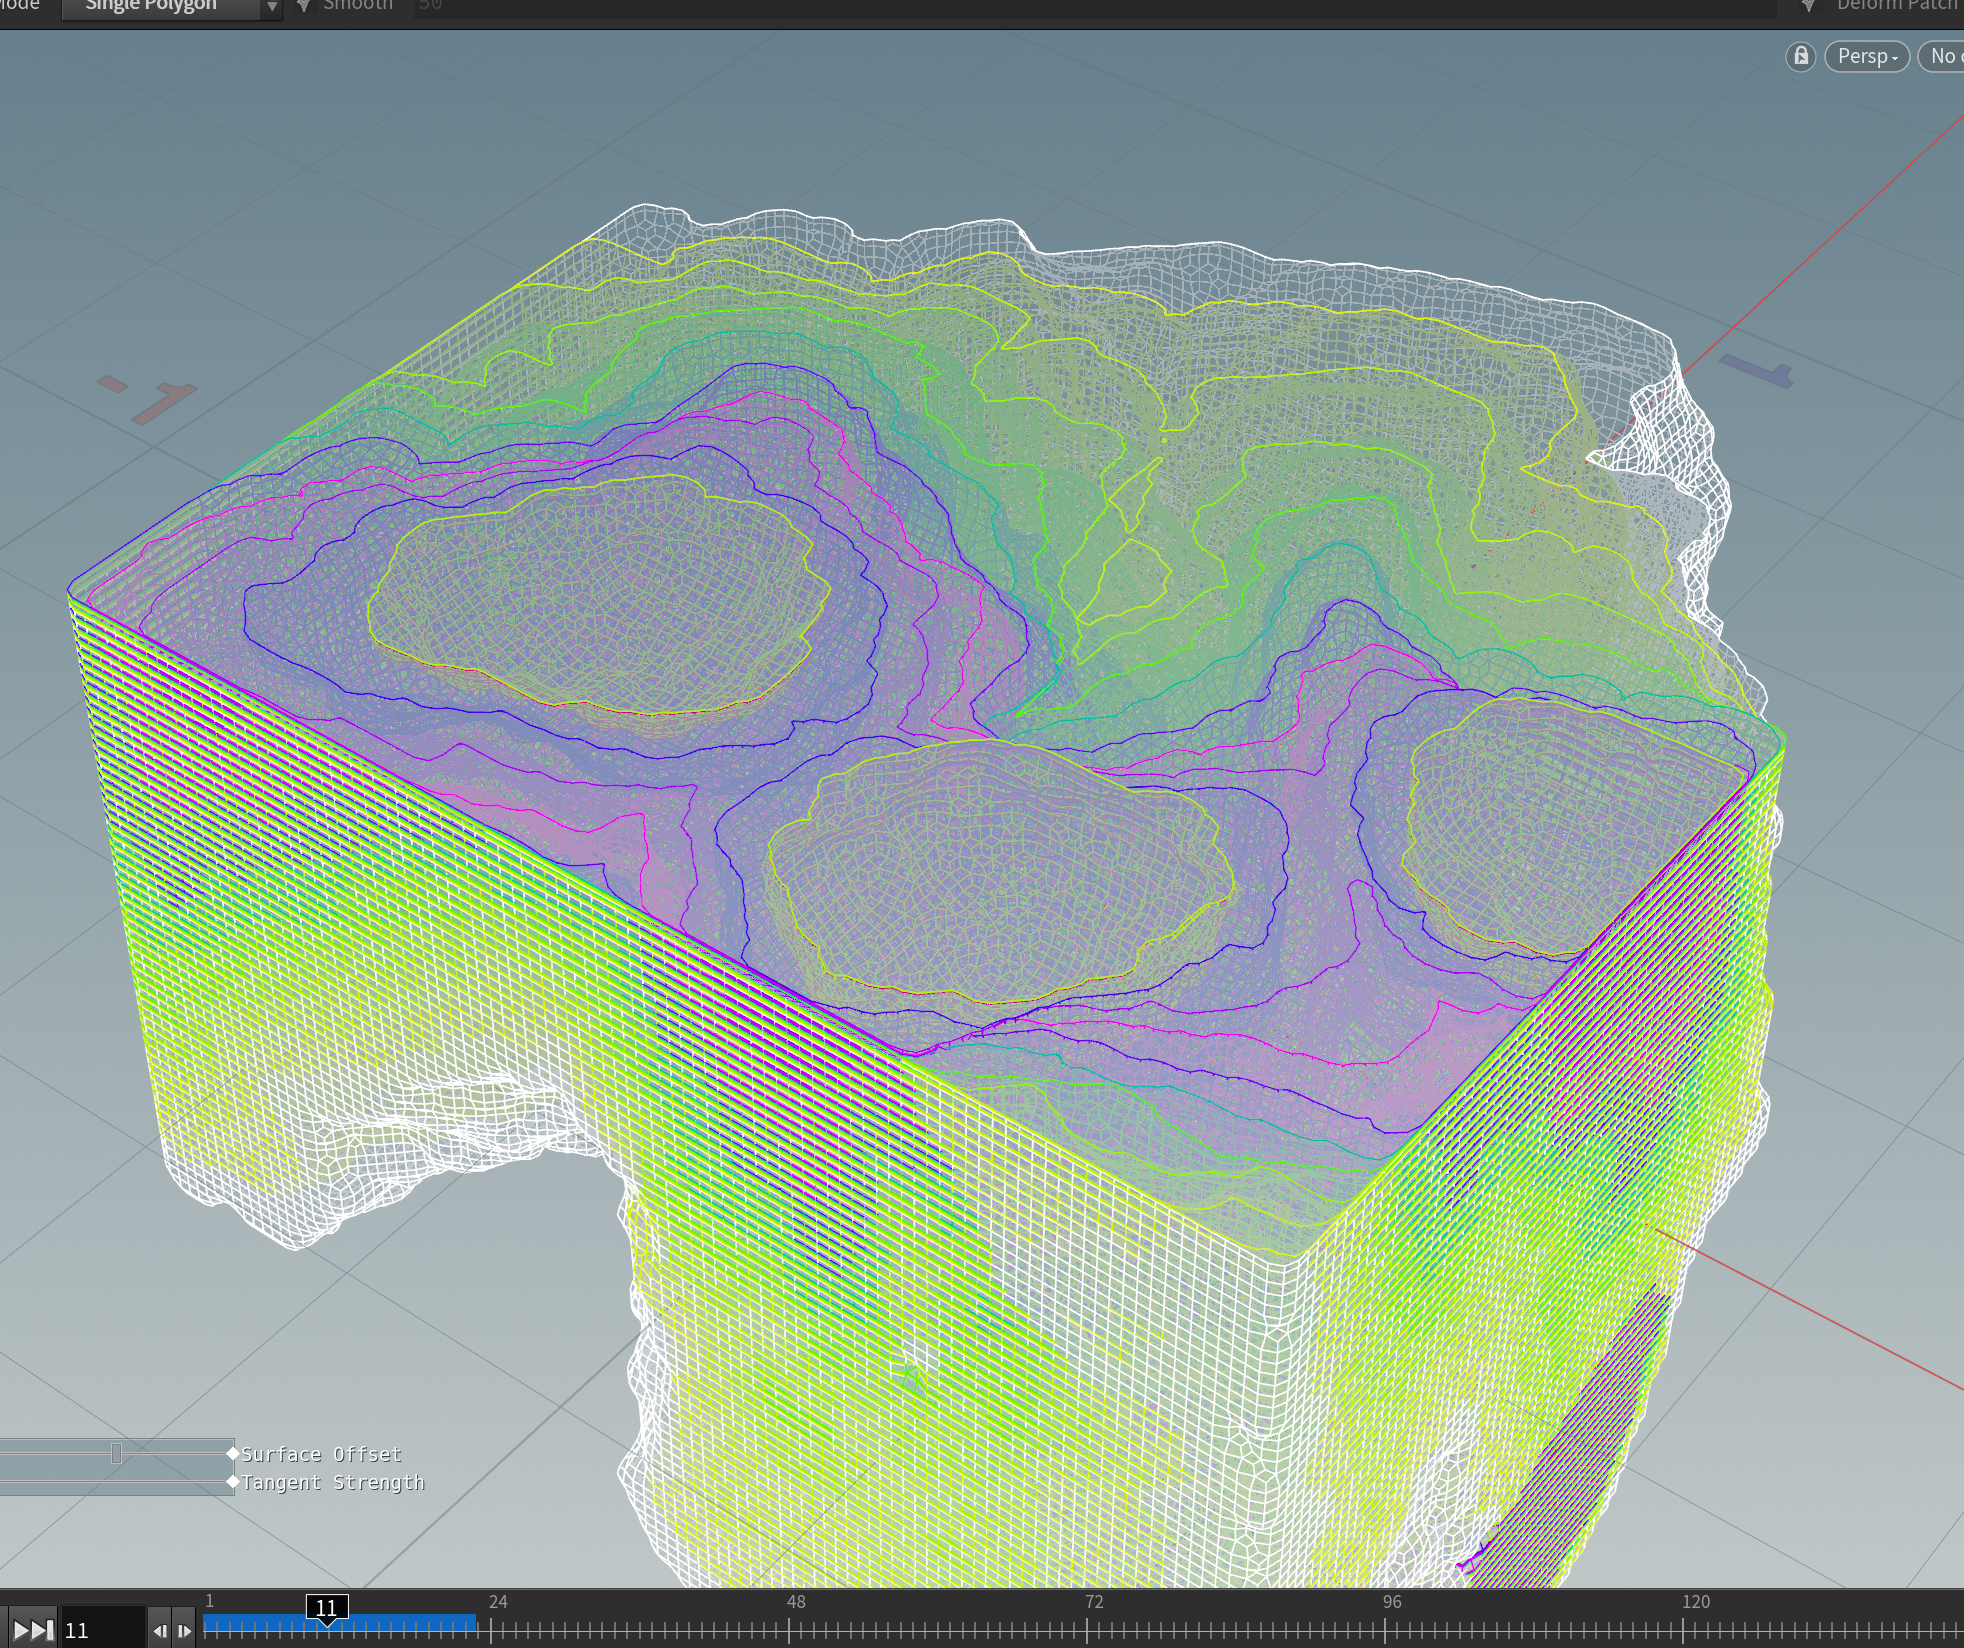Click the Tangent Strength slider track
The width and height of the screenshot is (1964, 1648).
(116, 1482)
